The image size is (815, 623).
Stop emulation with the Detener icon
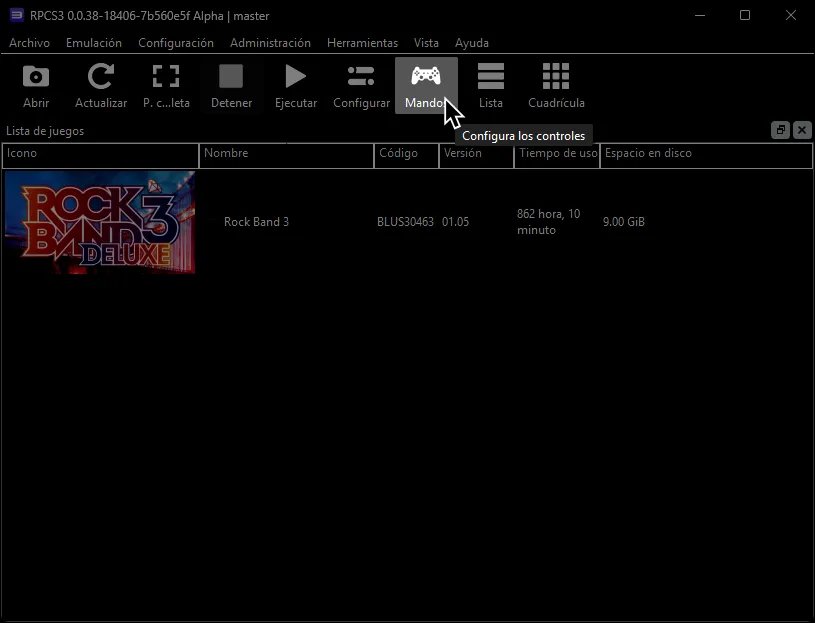point(231,85)
